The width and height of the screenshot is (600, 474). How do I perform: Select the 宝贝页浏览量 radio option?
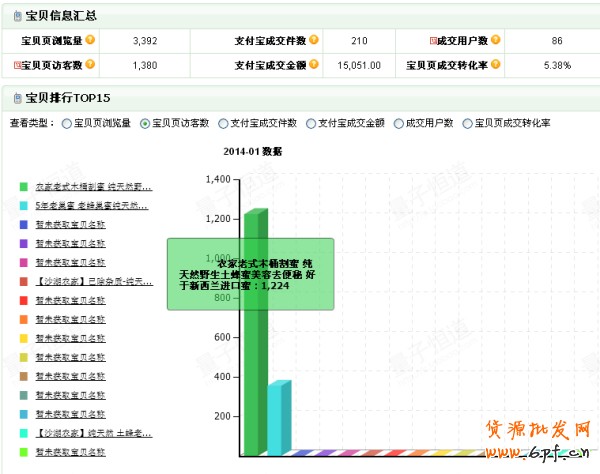point(67,124)
